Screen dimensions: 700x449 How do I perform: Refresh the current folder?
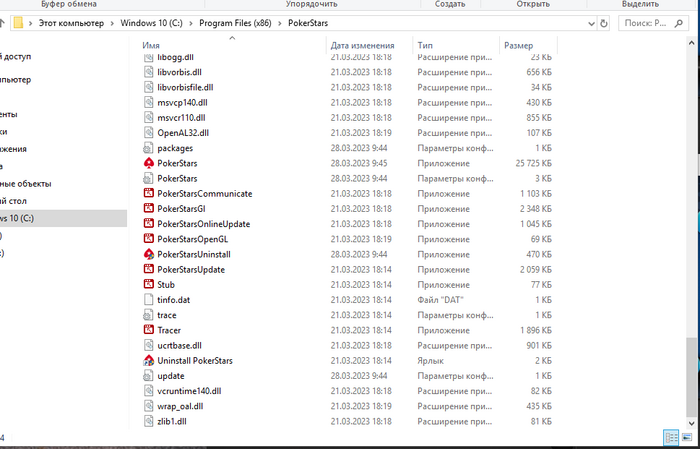(x=604, y=23)
